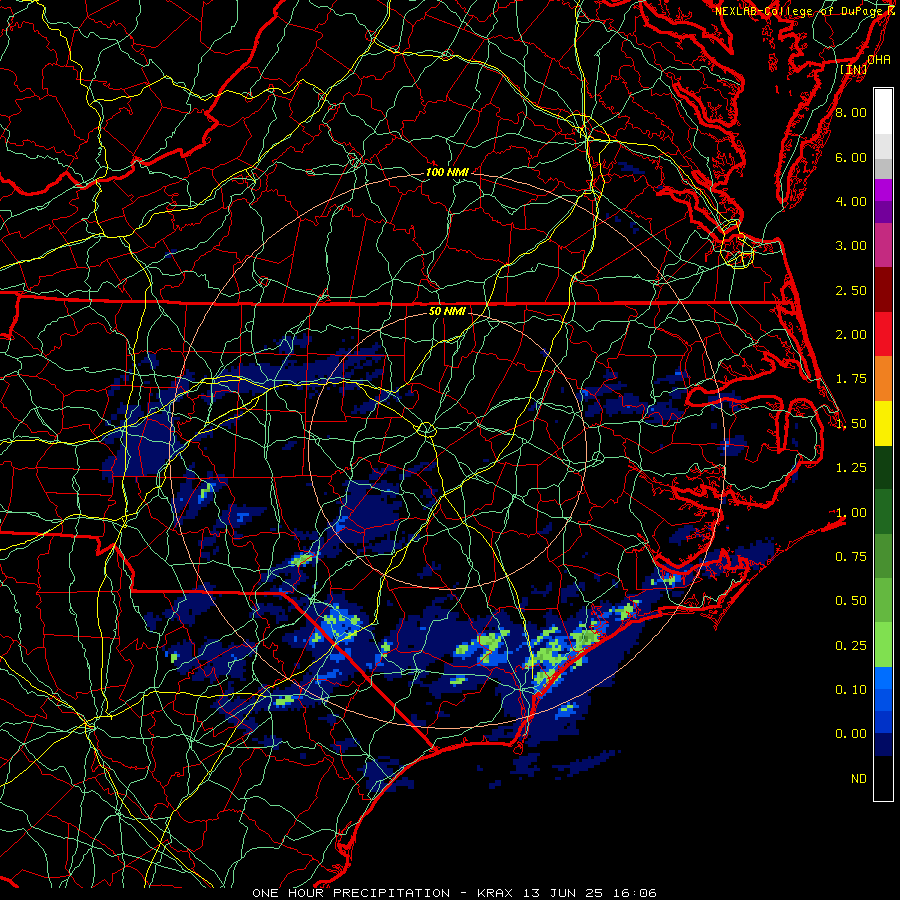Select the 0.10 scale label
Viewport: 900px width, 900px height.
click(851, 690)
